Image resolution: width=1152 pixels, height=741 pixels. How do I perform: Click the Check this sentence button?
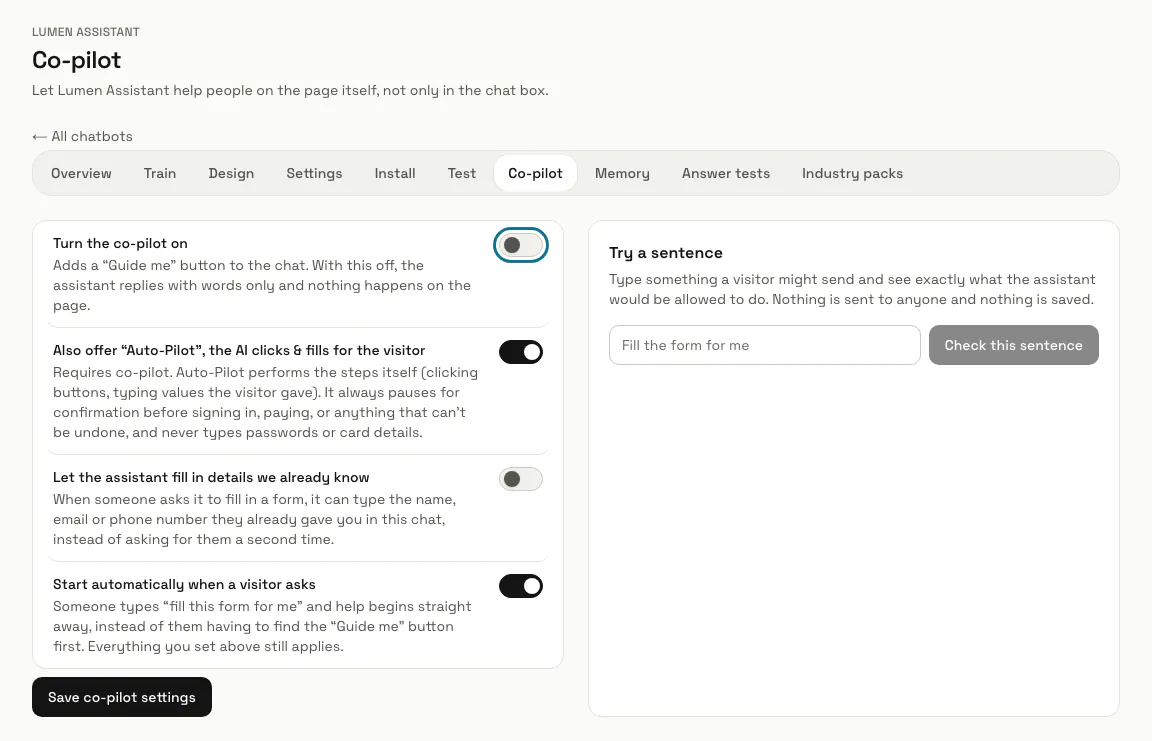(1014, 345)
